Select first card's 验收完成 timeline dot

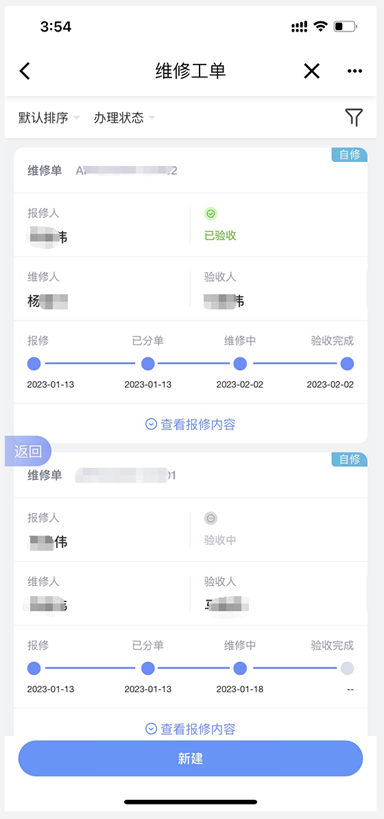[x=347, y=364]
